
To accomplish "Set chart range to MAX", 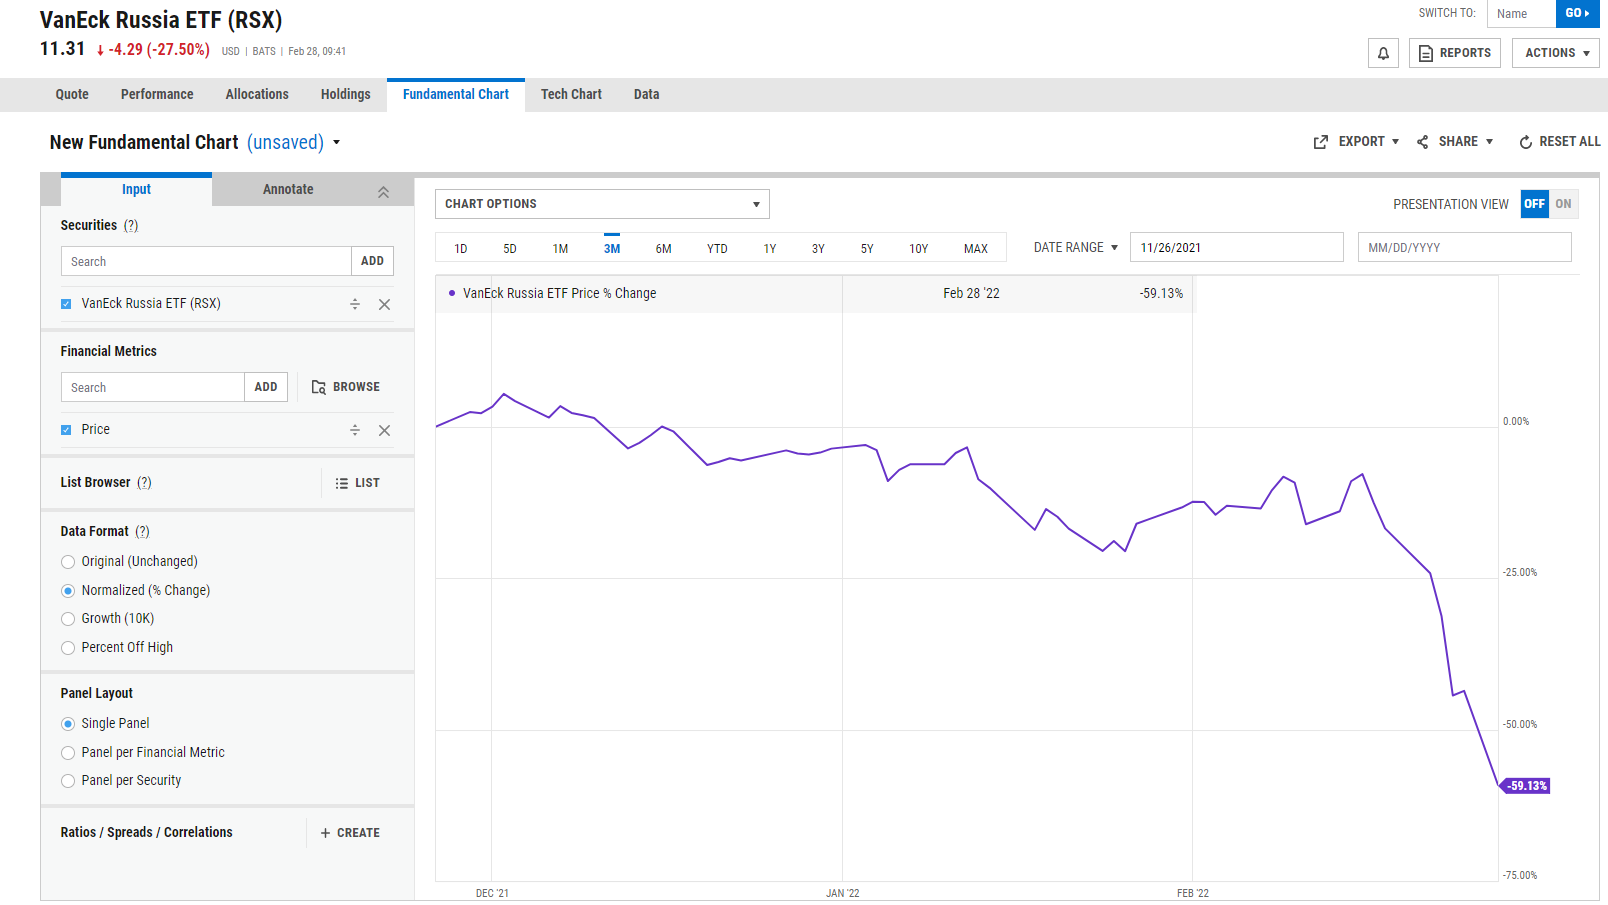I will (976, 249).
